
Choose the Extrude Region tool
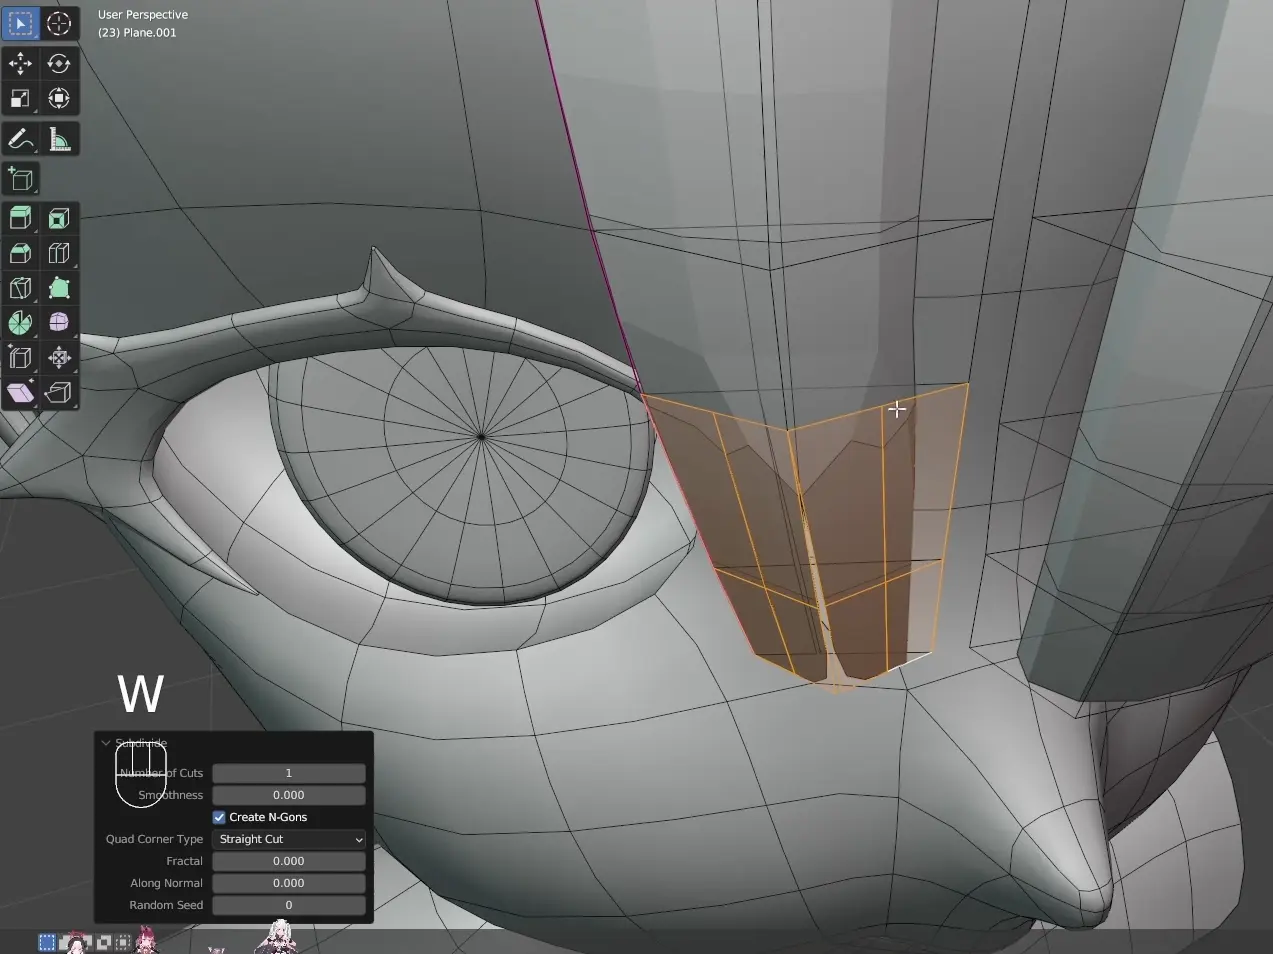coord(20,218)
